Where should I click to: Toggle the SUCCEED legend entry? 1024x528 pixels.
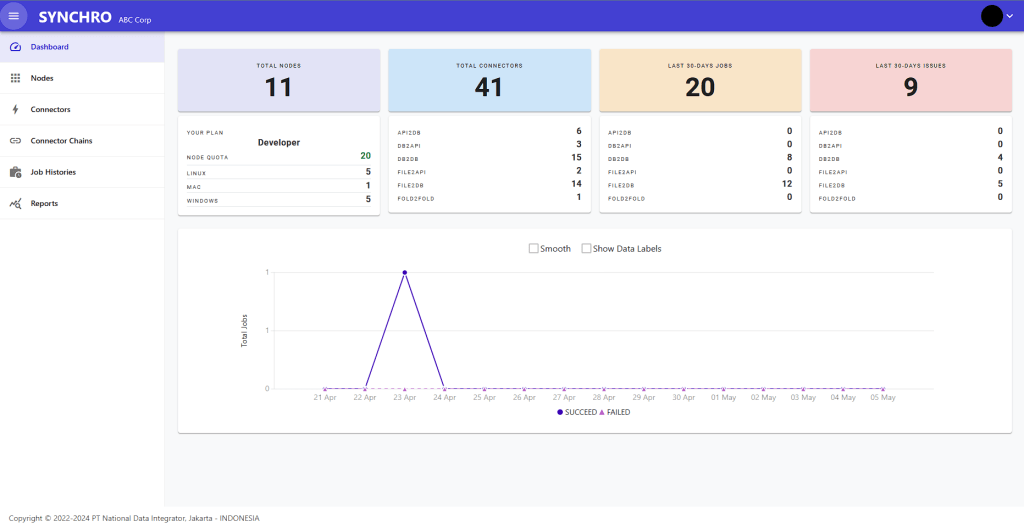(x=577, y=412)
